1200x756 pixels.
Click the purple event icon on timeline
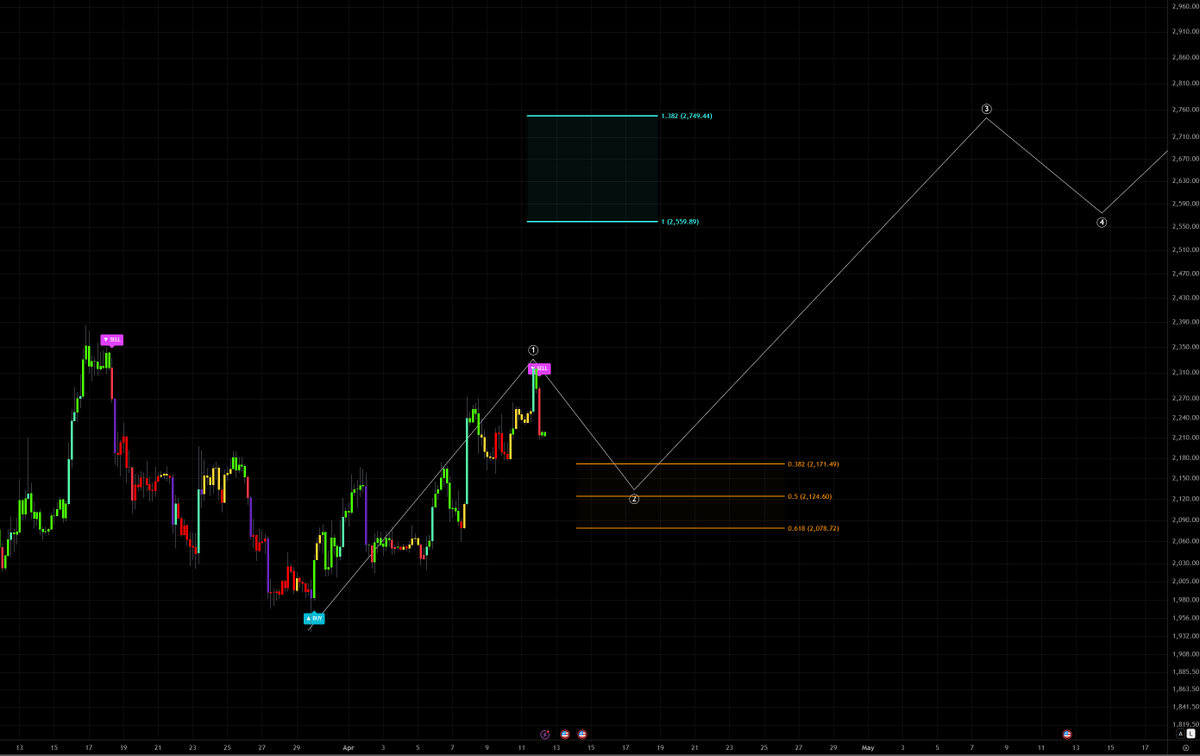click(545, 734)
